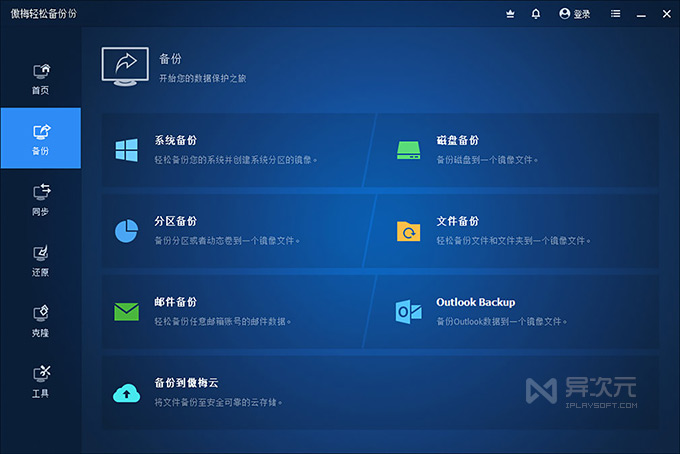Click the cloud upload icon
Screen dimensions: 680x454
pos(127,393)
